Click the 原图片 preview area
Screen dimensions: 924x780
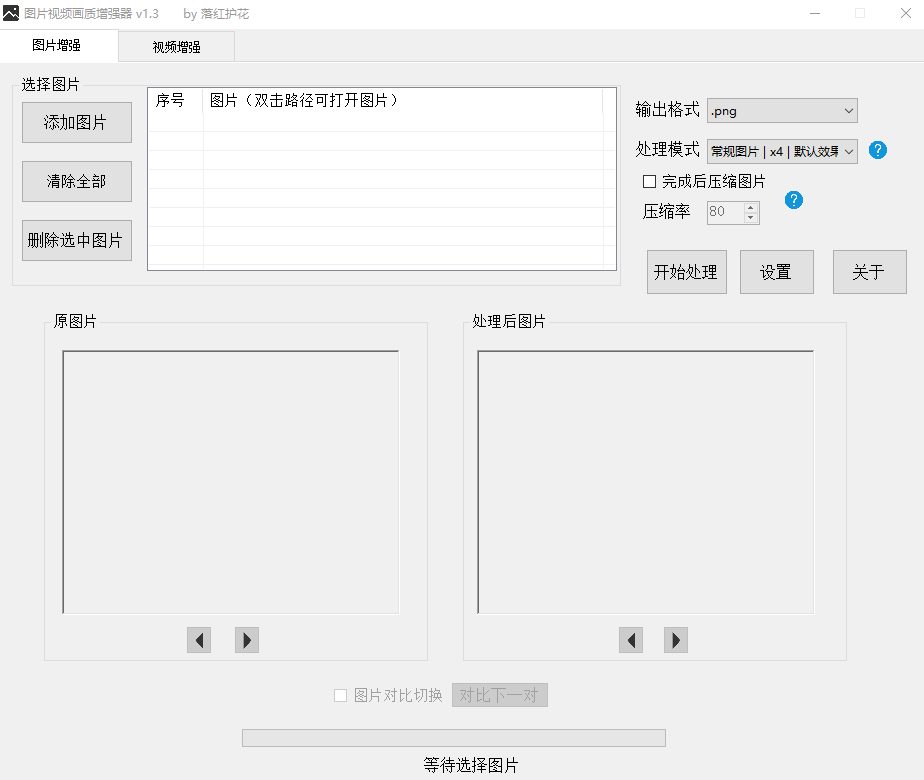pyautogui.click(x=231, y=482)
